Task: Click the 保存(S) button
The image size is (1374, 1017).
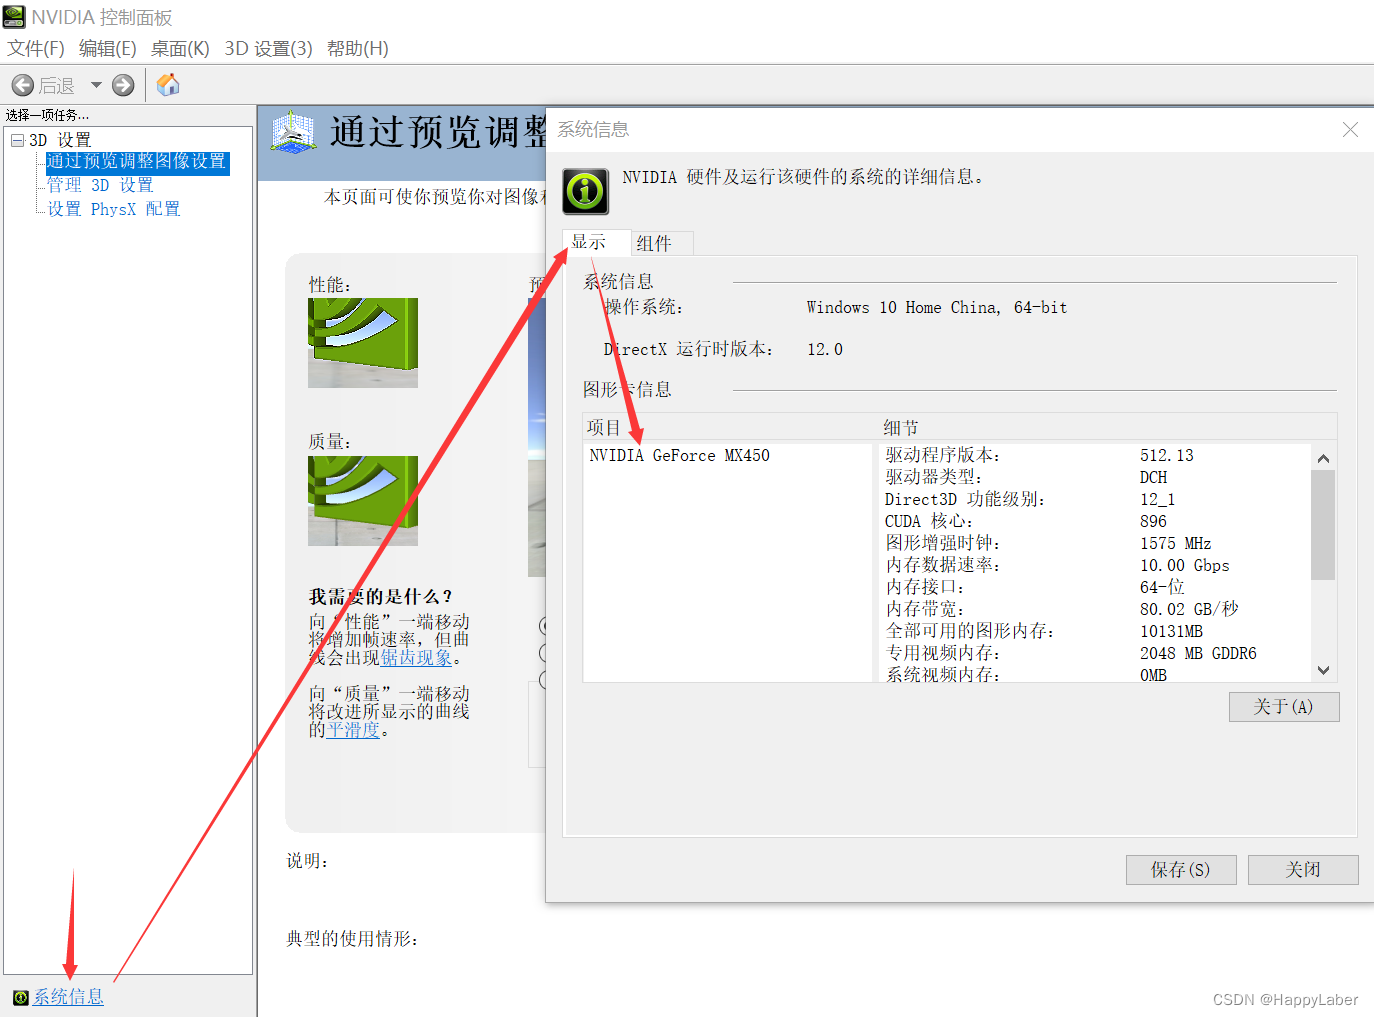Action: click(1181, 870)
